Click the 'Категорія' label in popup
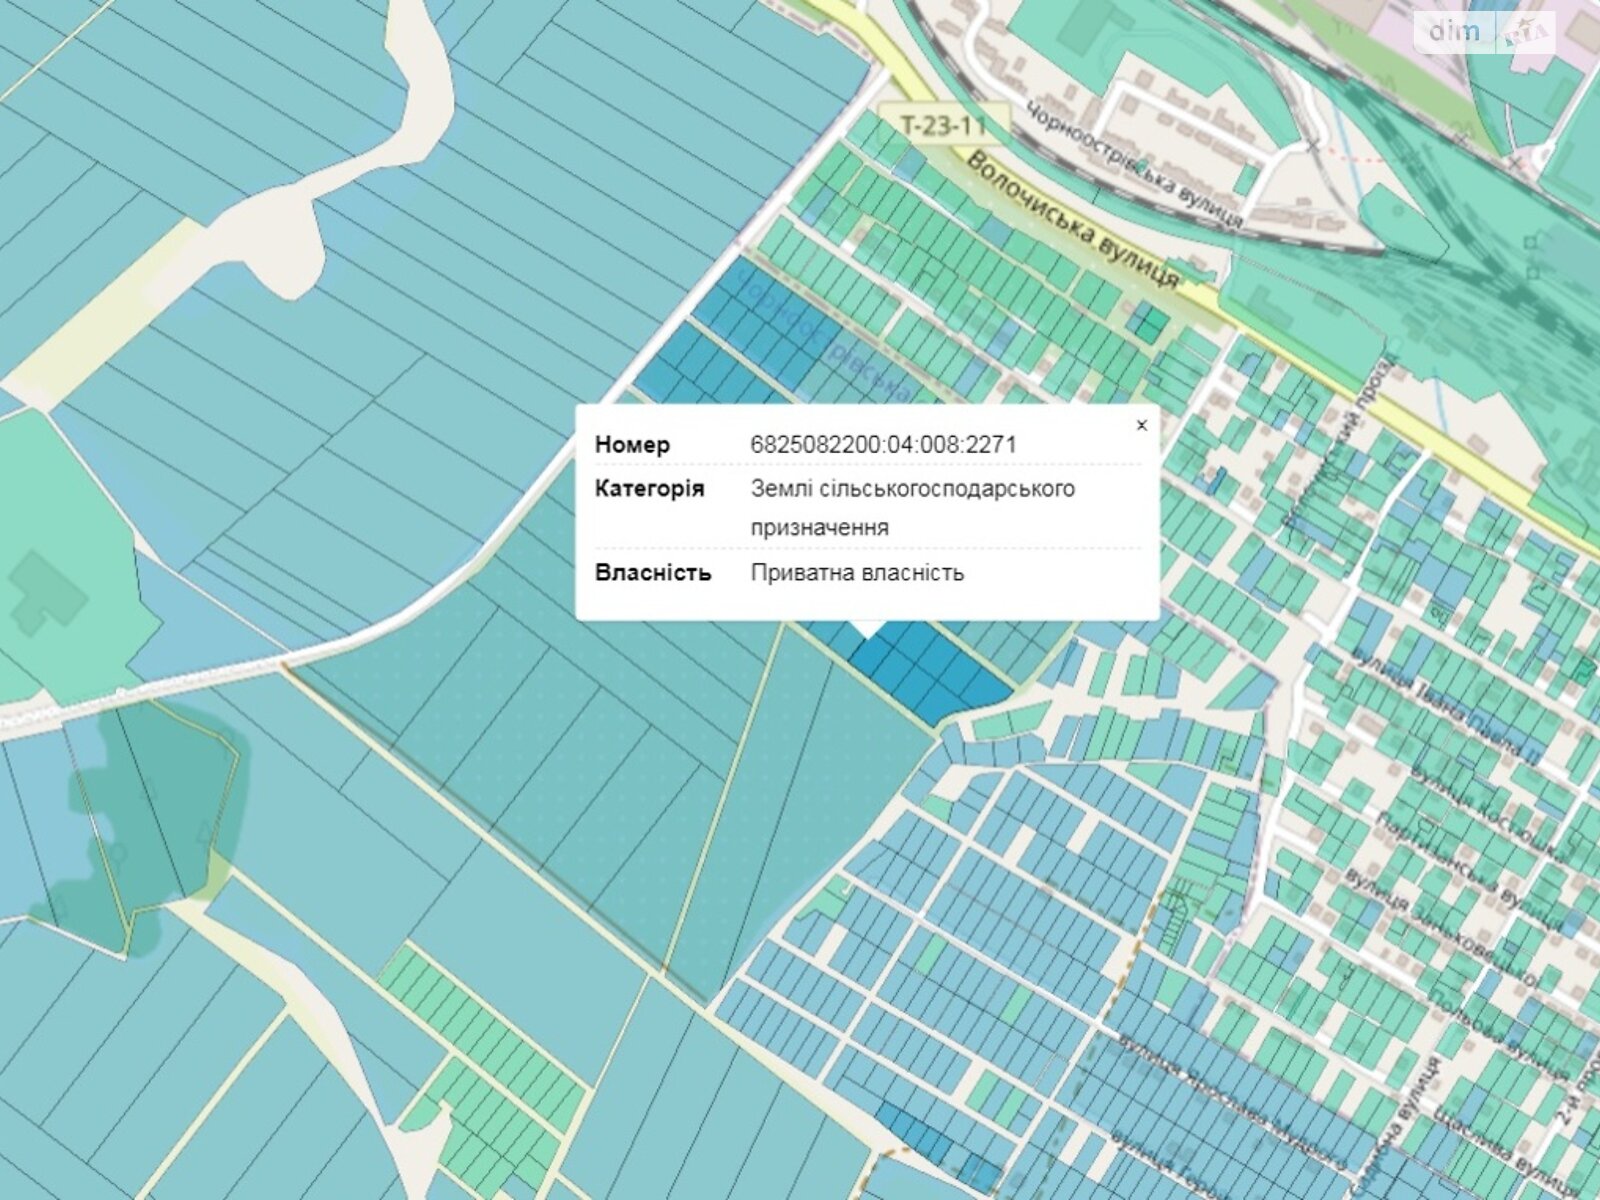Image resolution: width=1600 pixels, height=1200 pixels. [649, 489]
